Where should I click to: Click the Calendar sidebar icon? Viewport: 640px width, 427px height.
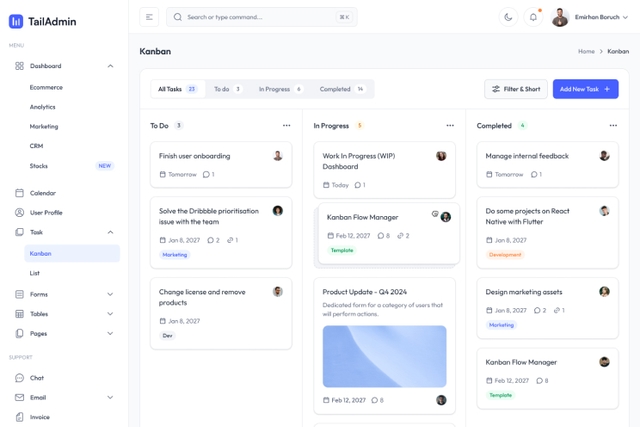click(19, 193)
